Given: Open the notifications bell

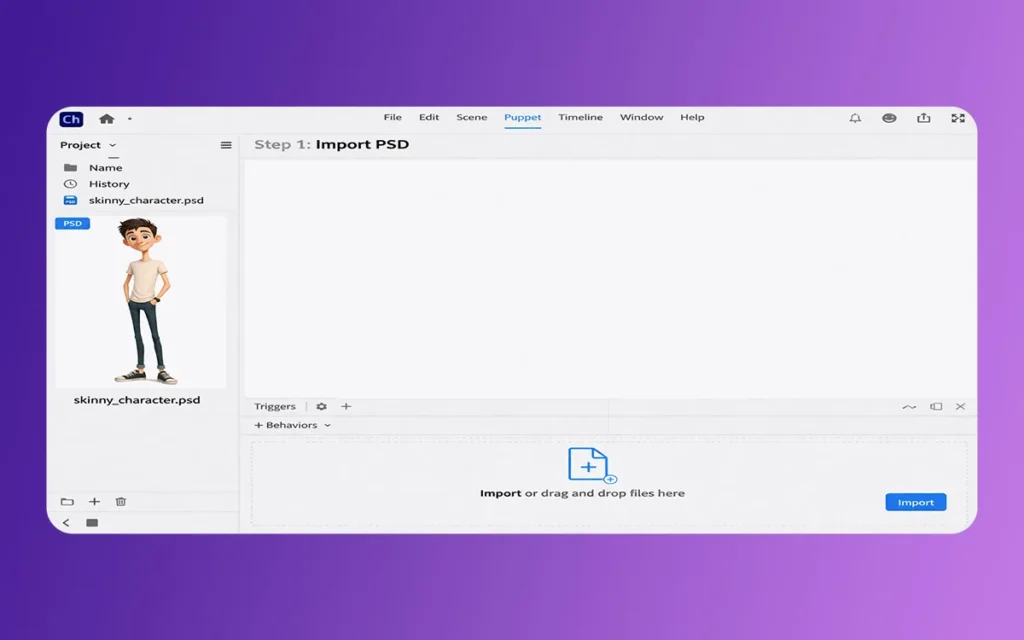Looking at the screenshot, I should (x=855, y=118).
